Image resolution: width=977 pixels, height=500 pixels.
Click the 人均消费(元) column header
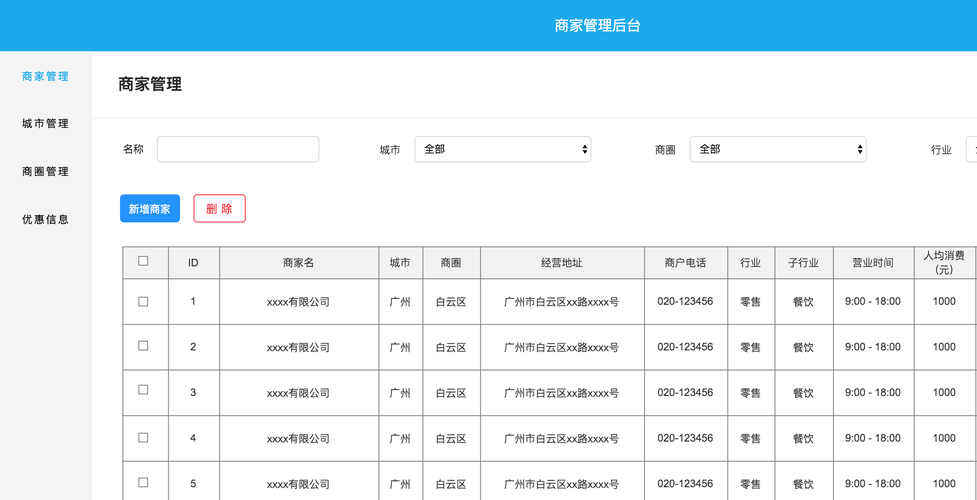[x=945, y=263]
